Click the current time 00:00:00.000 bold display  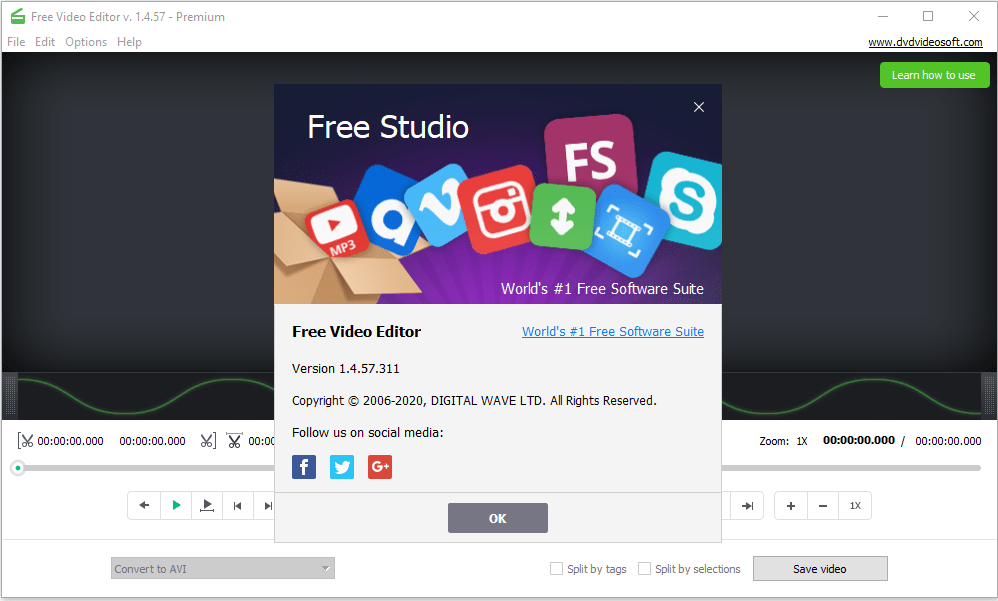tap(859, 441)
